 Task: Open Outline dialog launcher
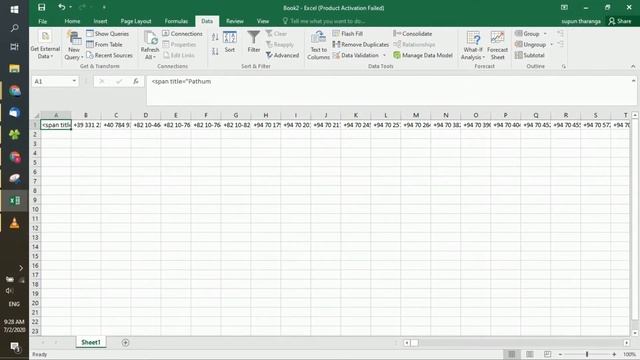point(564,66)
